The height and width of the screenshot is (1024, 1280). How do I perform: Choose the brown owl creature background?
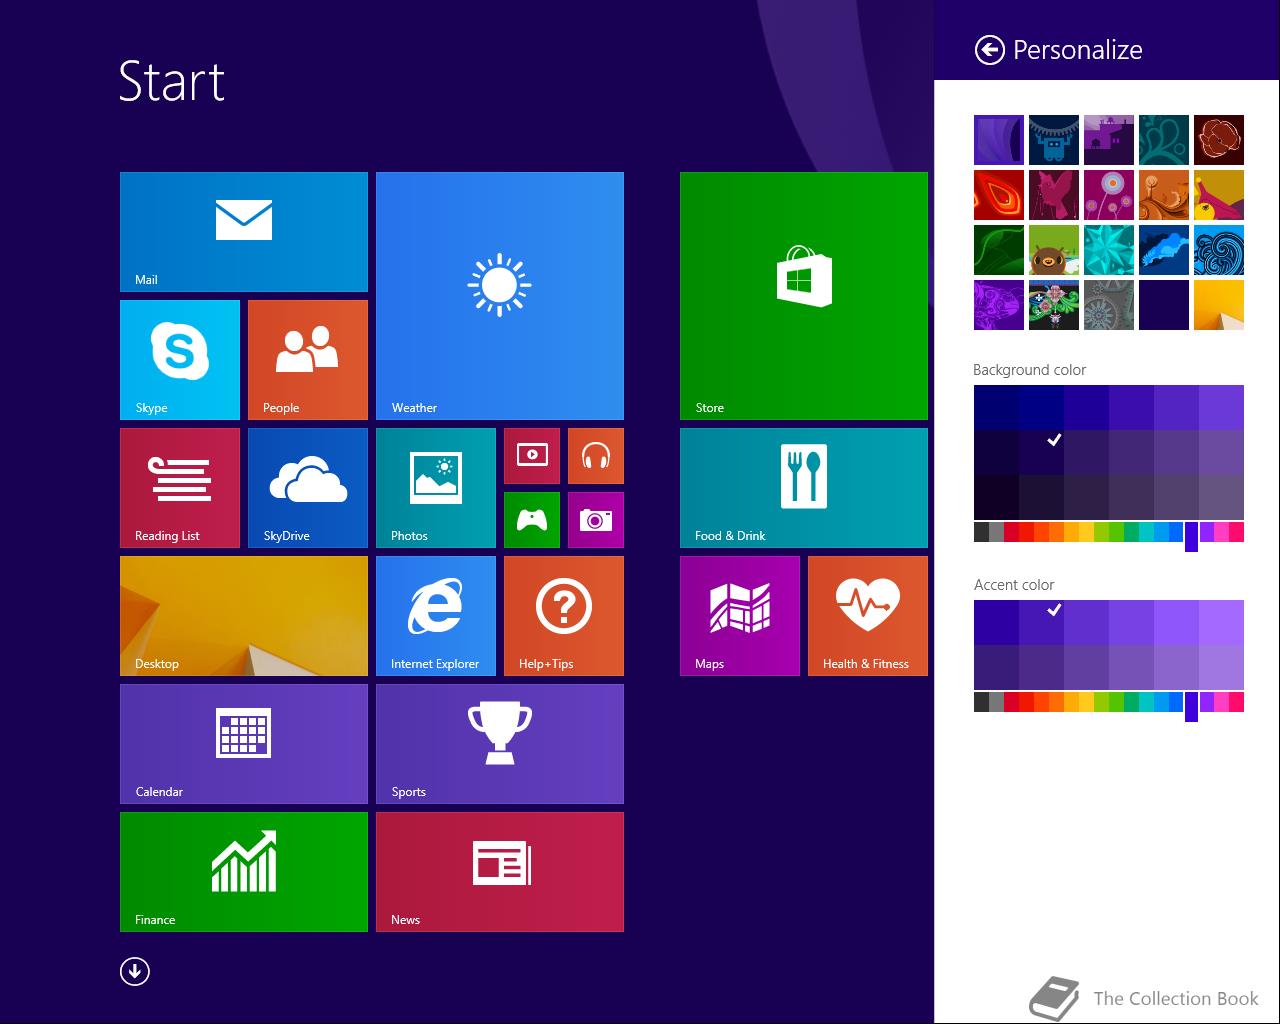click(x=1054, y=250)
